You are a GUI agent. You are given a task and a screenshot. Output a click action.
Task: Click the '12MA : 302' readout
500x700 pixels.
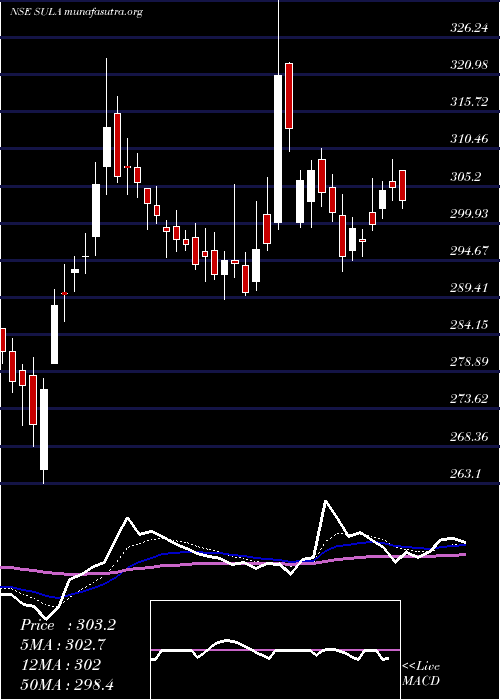(x=61, y=665)
